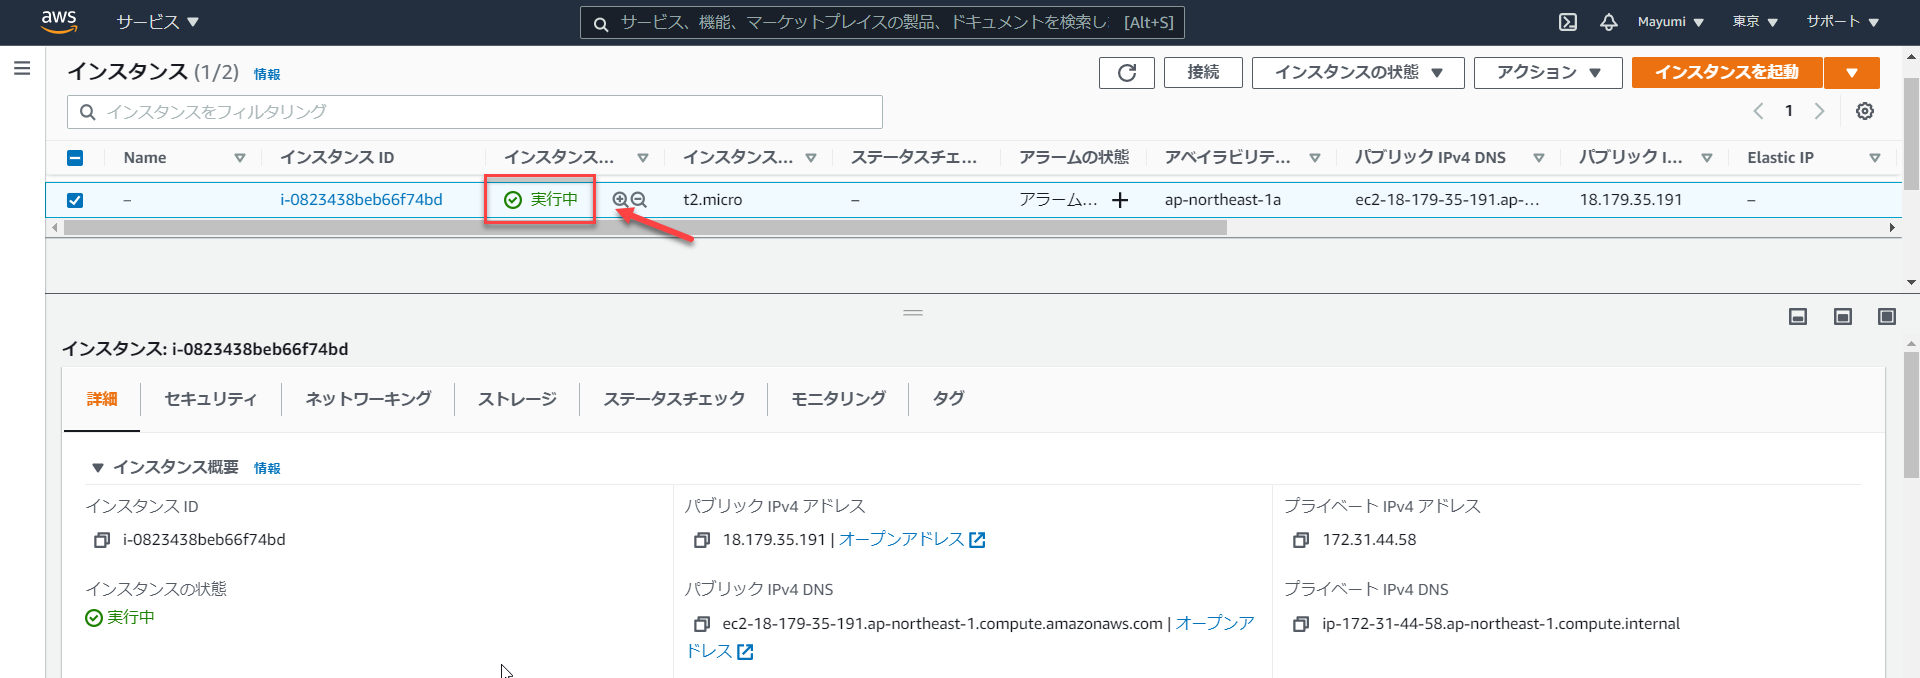Go to the previous page arrow
Screen dimensions: 1920x678
[1758, 111]
